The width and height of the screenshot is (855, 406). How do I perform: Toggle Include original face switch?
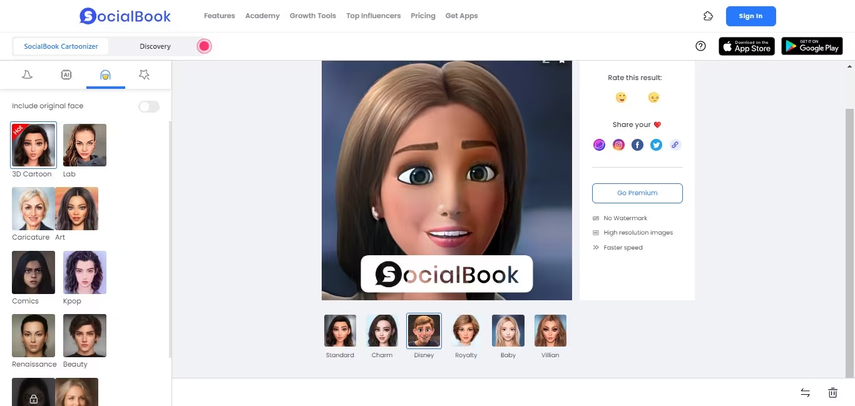tap(149, 106)
